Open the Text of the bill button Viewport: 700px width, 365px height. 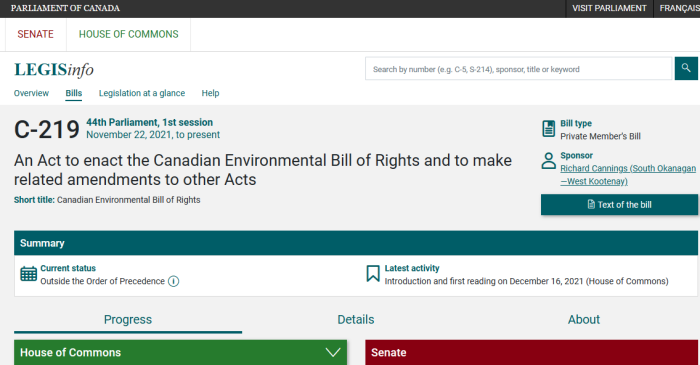pyautogui.click(x=619, y=204)
